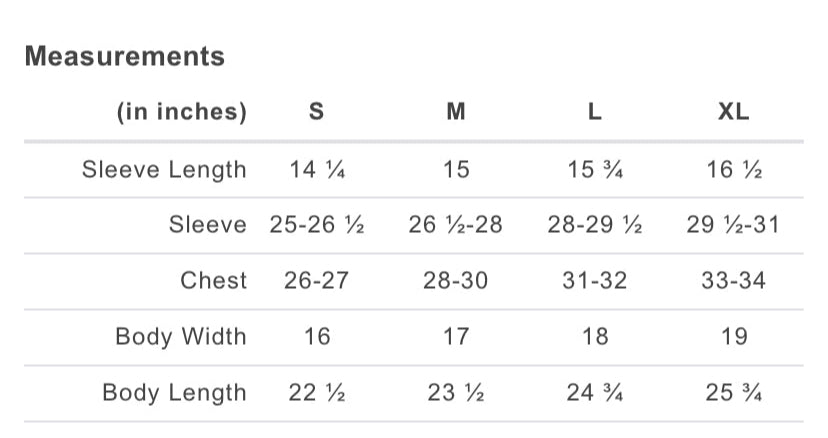Click Body Width value 18 for L
The width and height of the screenshot is (828, 438).
pyautogui.click(x=595, y=336)
